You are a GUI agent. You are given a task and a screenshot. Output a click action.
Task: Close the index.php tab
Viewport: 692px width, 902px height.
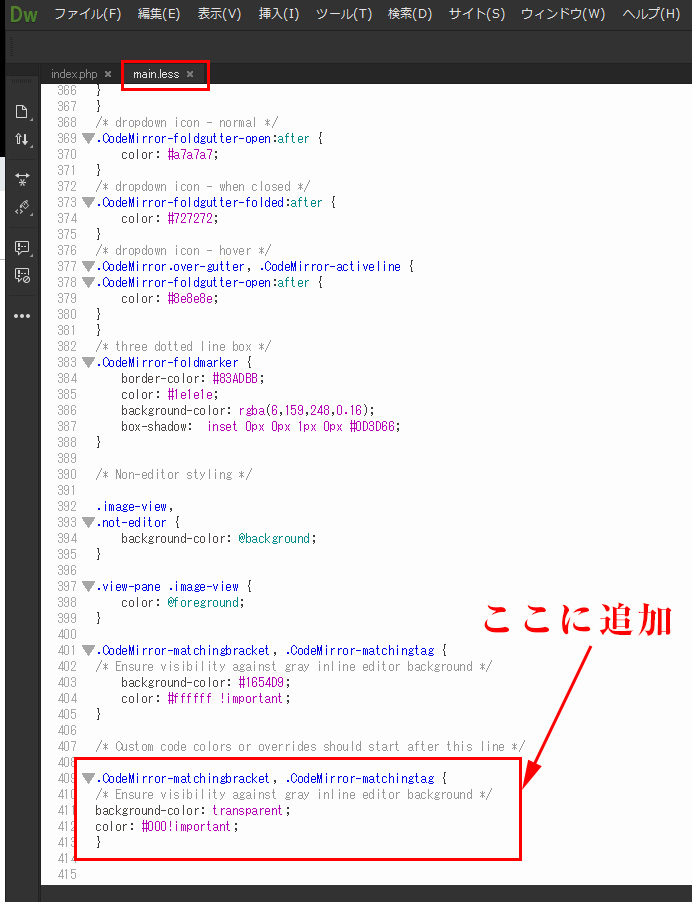click(x=108, y=74)
